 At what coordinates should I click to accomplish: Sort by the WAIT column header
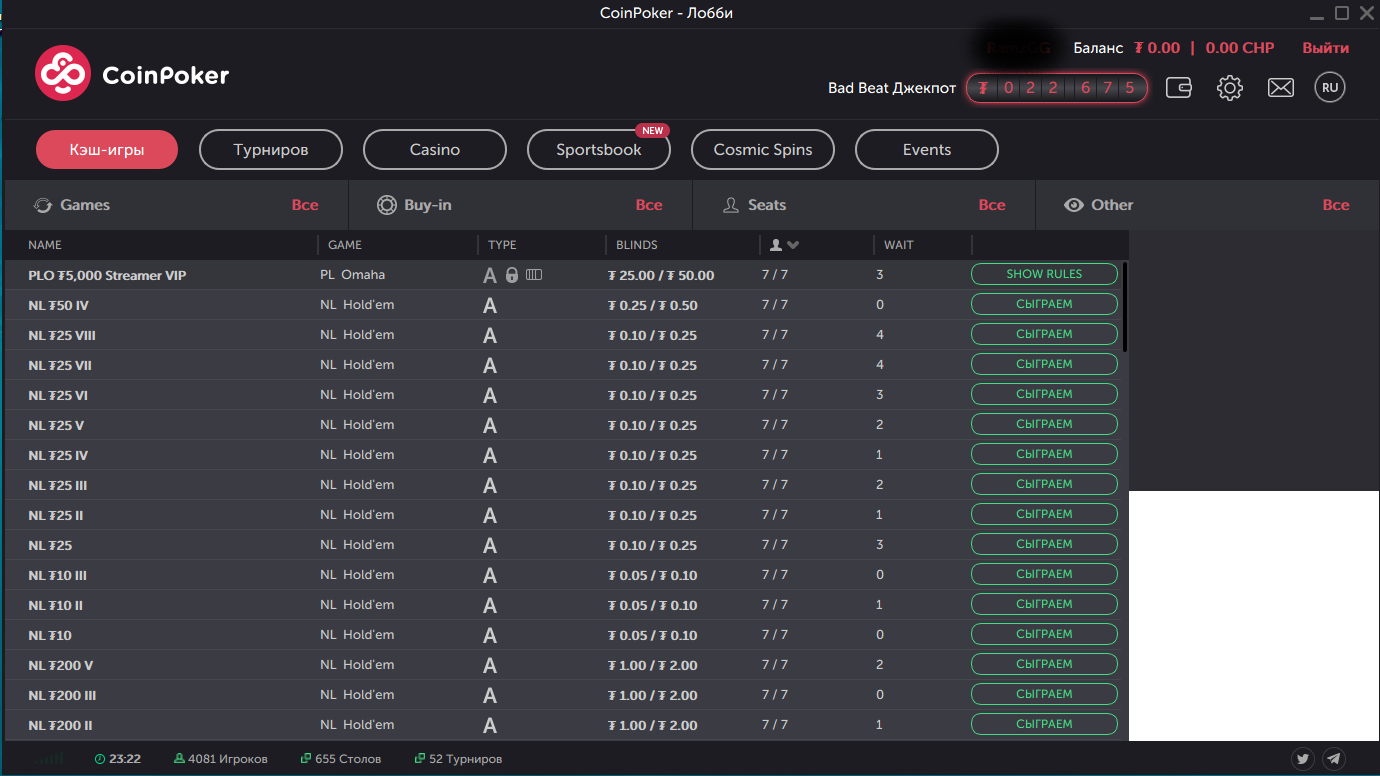coord(898,245)
